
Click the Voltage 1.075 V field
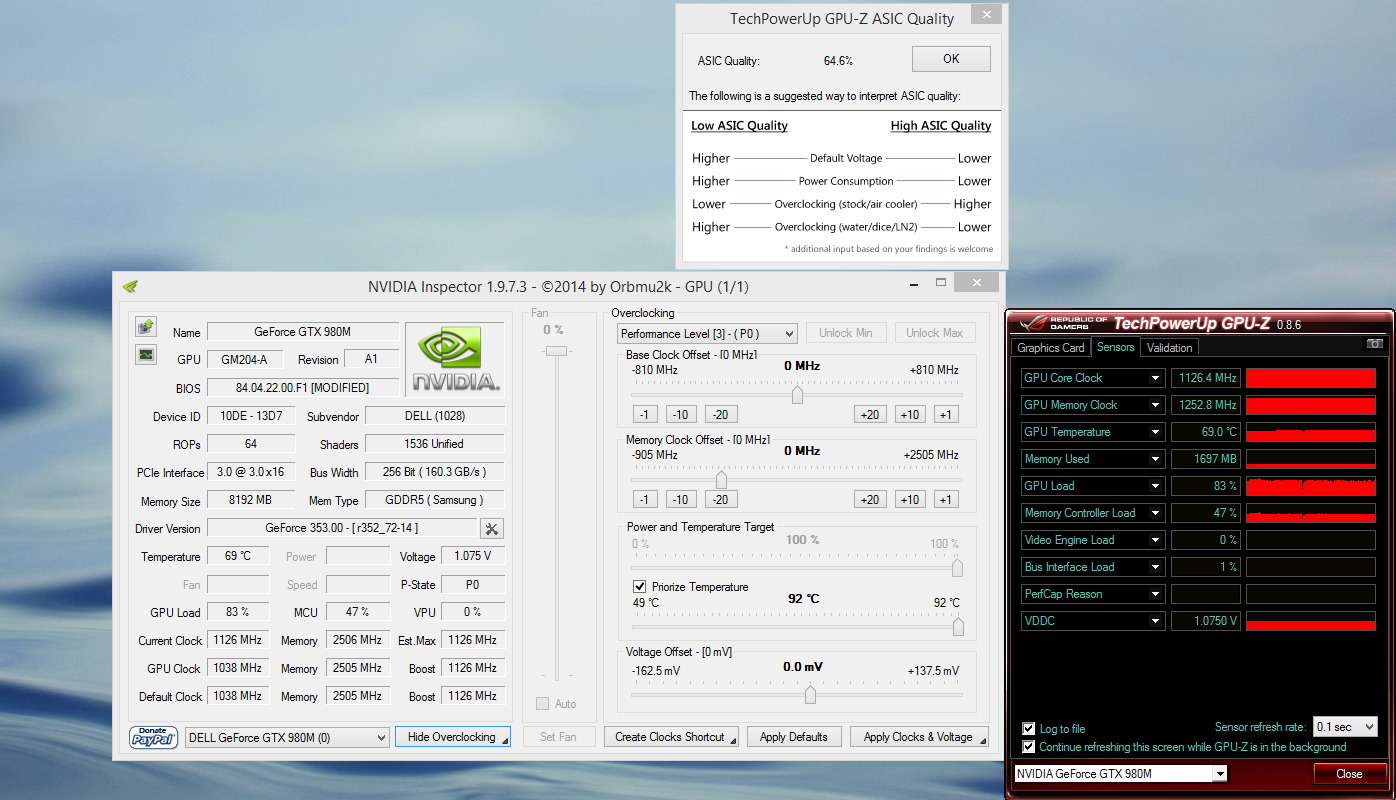(x=473, y=556)
